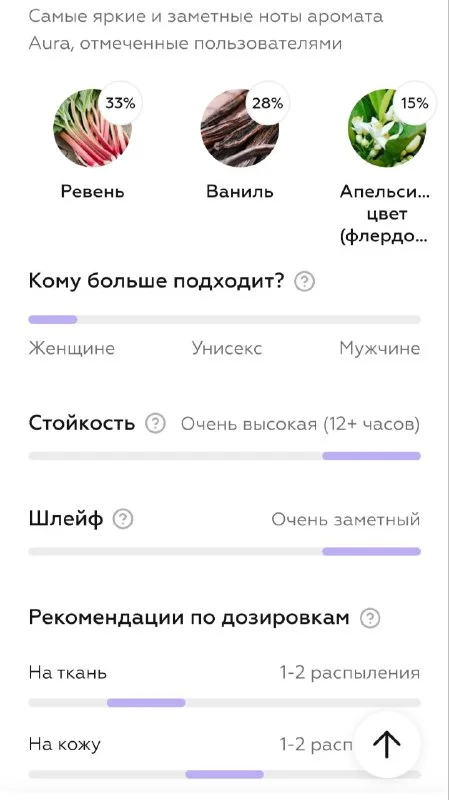This screenshot has height=800, width=449.
Task: Click the Ревень note label
Action: [x=92, y=192]
